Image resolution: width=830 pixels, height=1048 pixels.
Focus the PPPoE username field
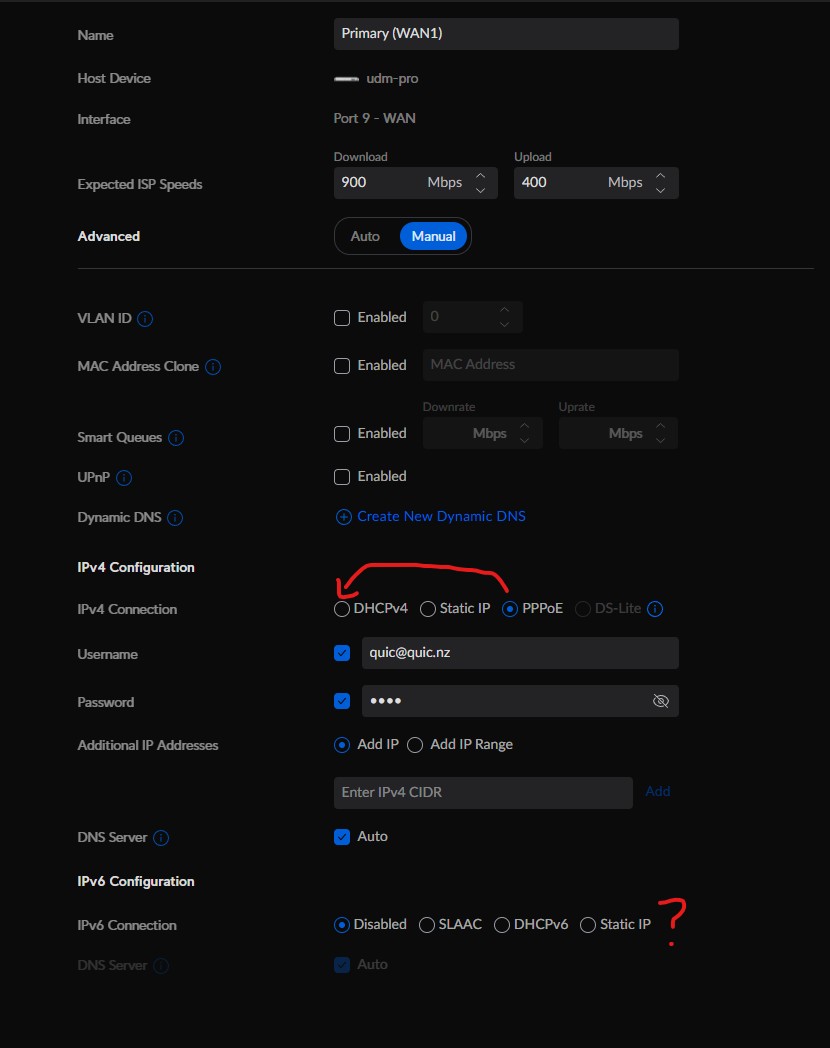tap(520, 653)
